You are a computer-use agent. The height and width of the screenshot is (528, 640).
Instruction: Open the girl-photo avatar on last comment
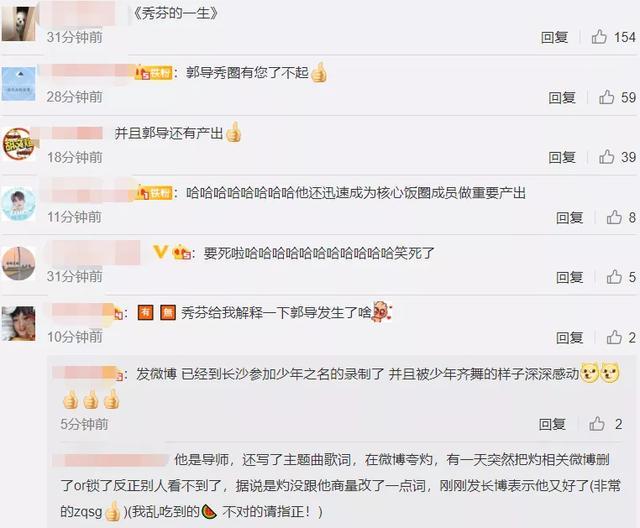tap(18, 324)
